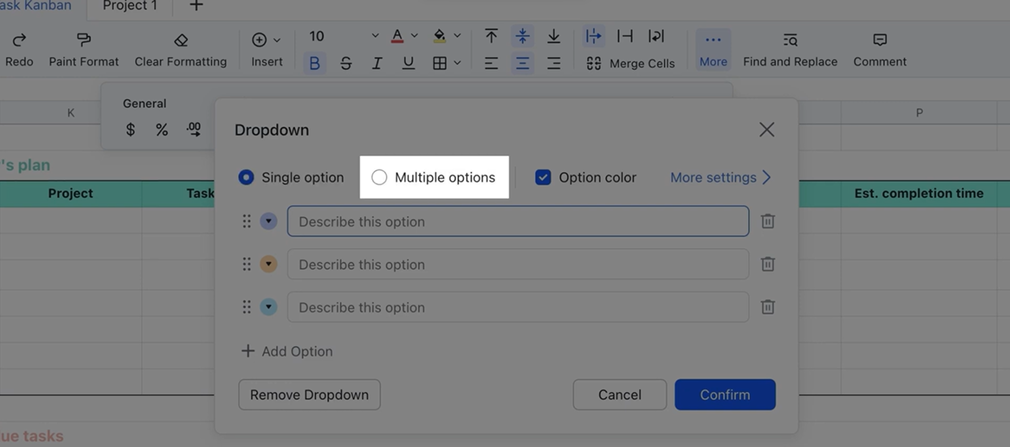Open Find and Replace tool

coord(790,40)
